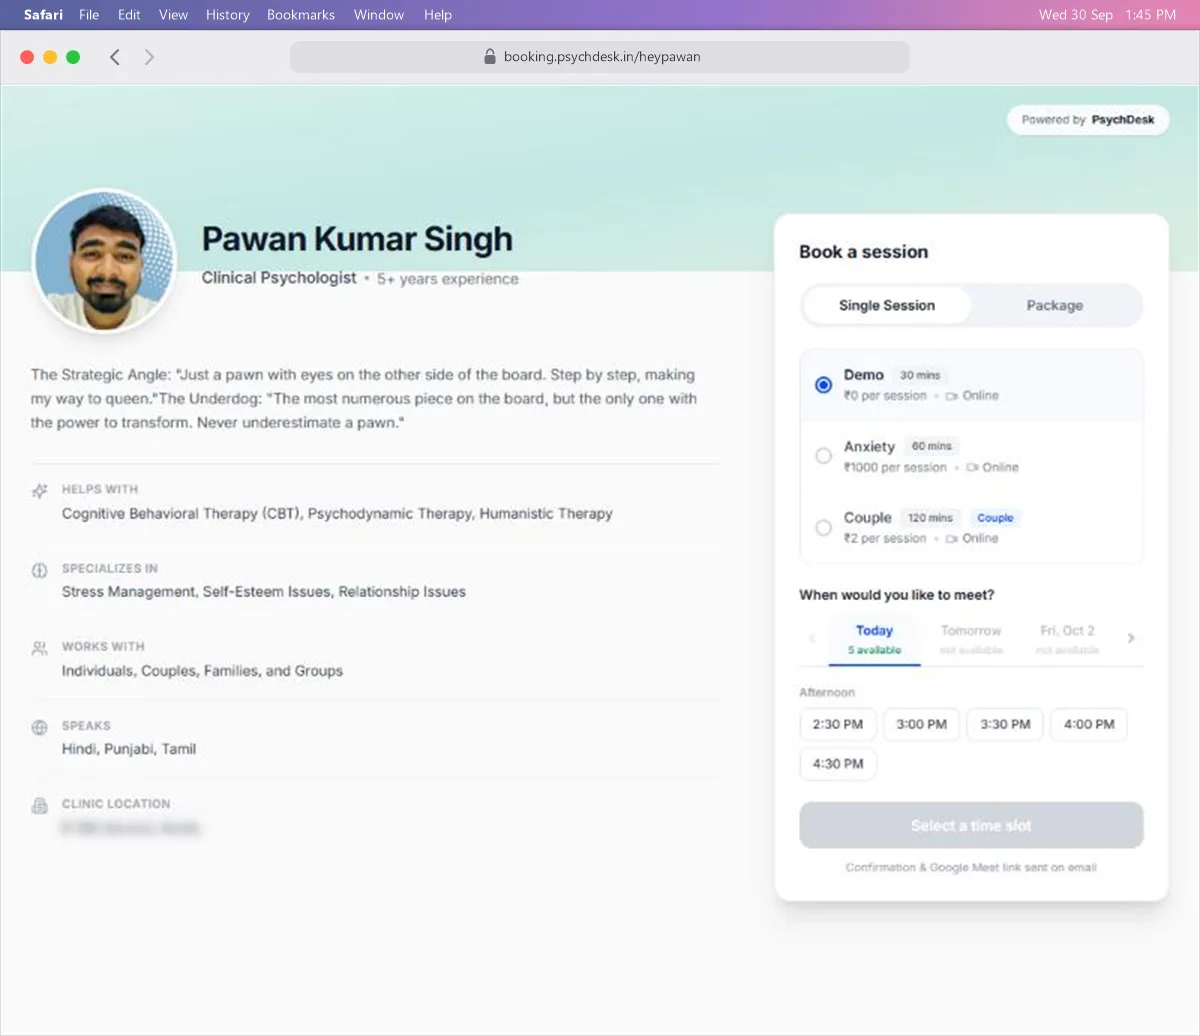Open the Powered by PsychDesk link
Screen dimensions: 1200x1036
pyautogui.click(x=1088, y=120)
